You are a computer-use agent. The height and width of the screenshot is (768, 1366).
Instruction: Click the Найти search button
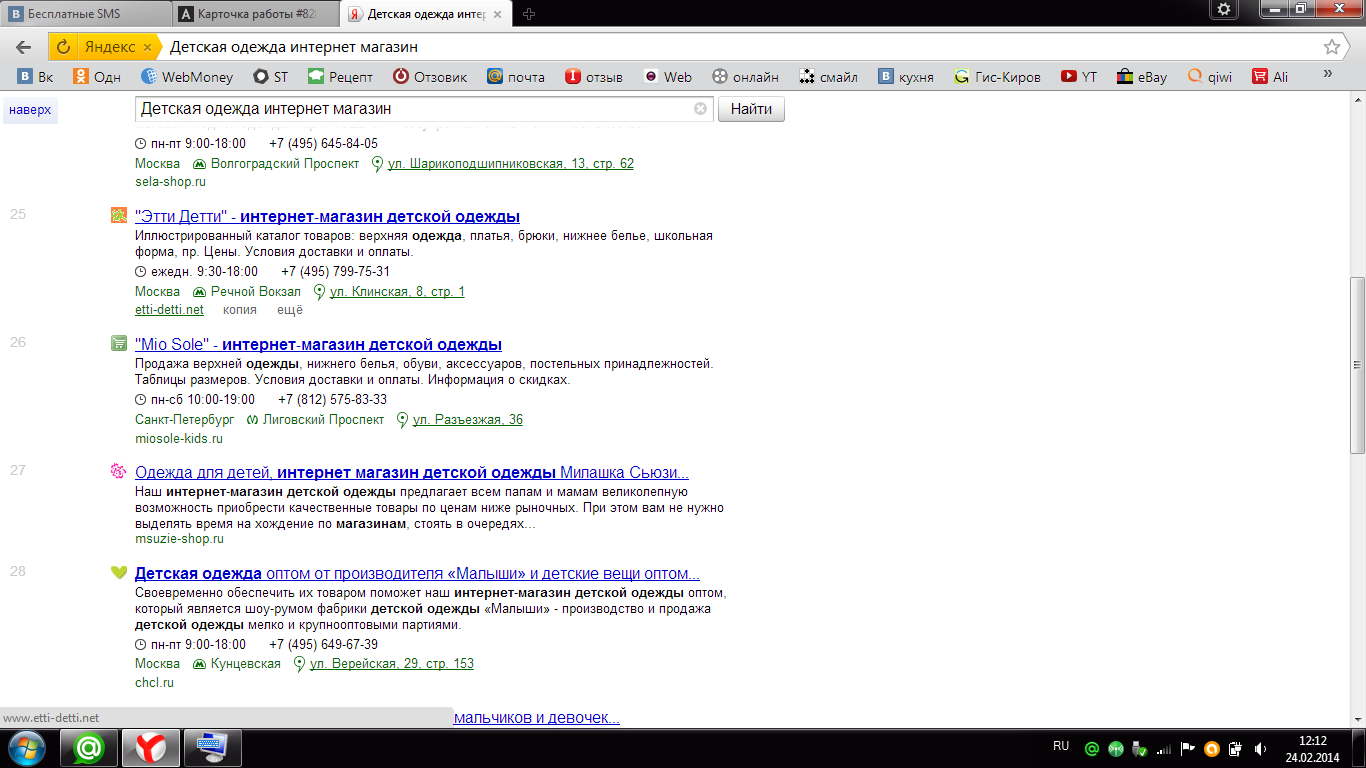click(x=751, y=109)
